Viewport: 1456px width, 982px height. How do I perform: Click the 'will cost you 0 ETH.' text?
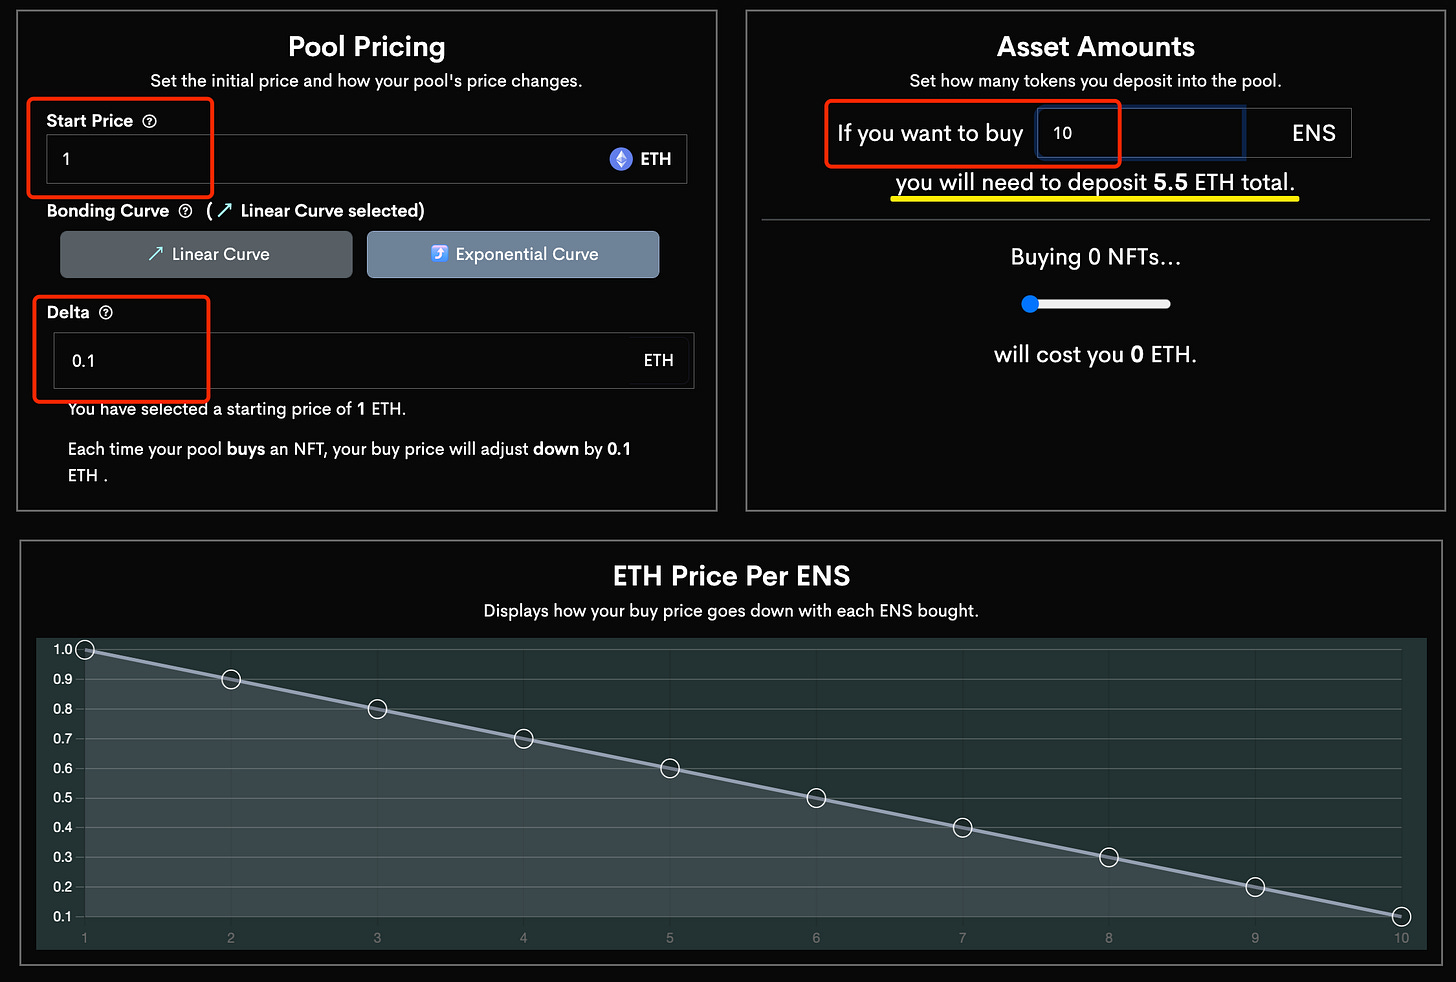click(x=1095, y=355)
